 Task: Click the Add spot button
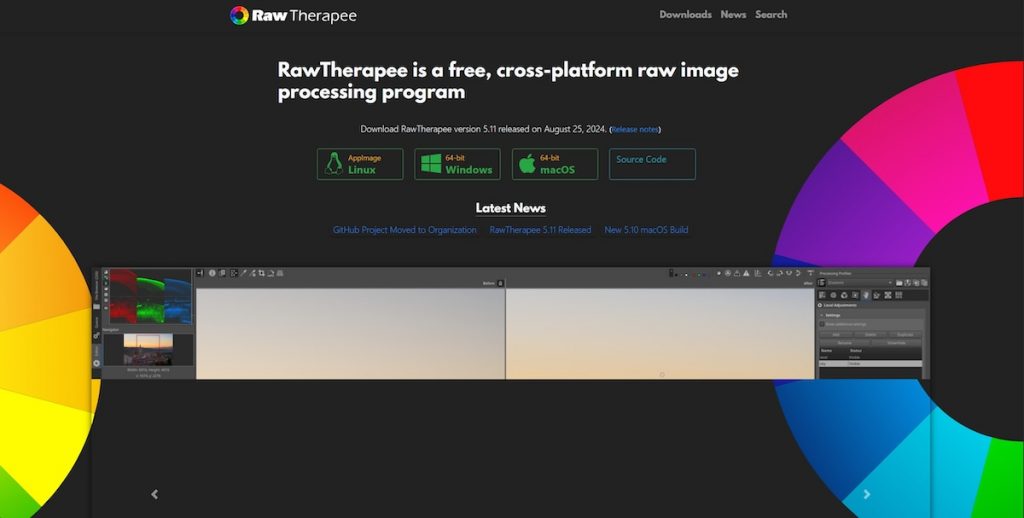(836, 334)
